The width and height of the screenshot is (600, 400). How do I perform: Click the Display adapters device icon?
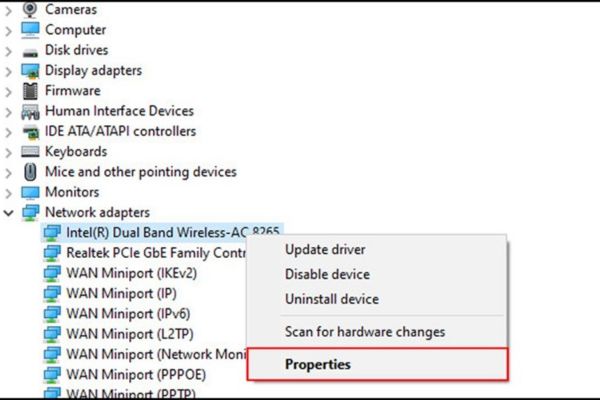pos(31,71)
